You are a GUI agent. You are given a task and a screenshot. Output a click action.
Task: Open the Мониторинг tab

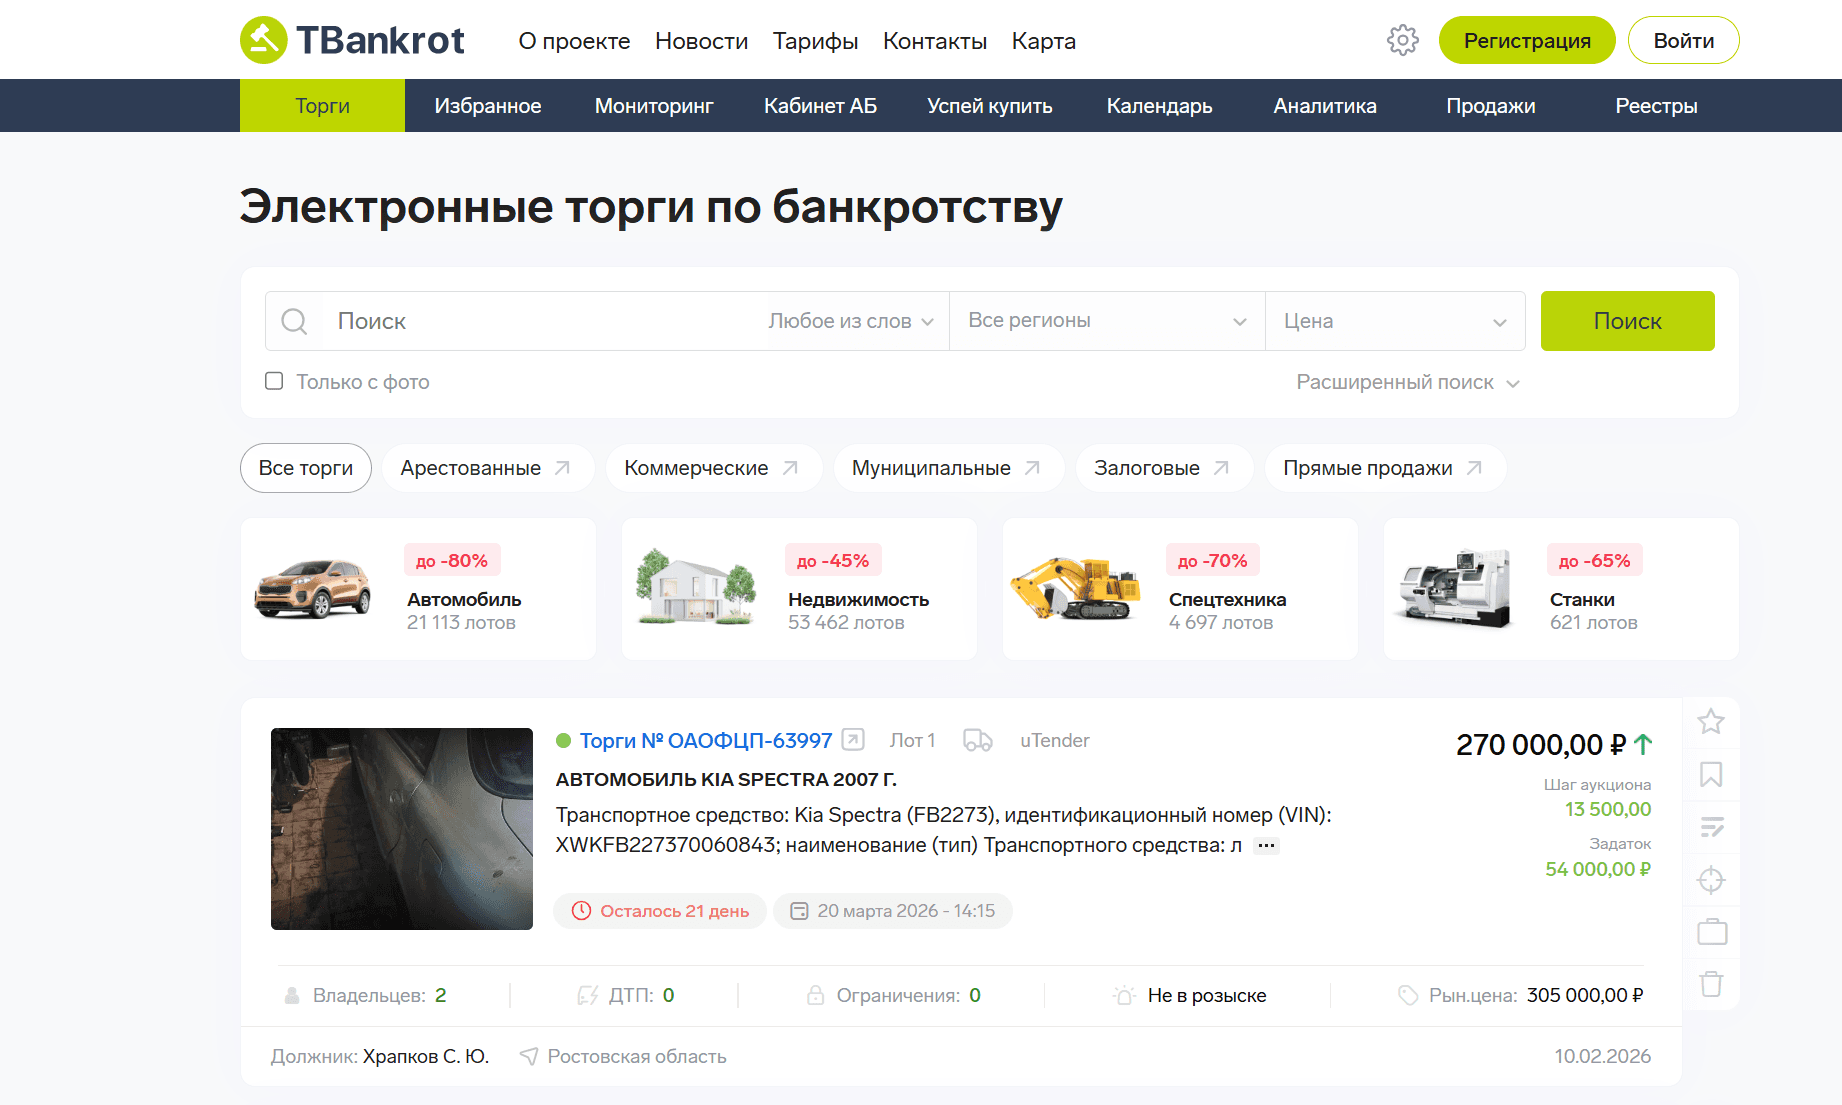tap(654, 106)
